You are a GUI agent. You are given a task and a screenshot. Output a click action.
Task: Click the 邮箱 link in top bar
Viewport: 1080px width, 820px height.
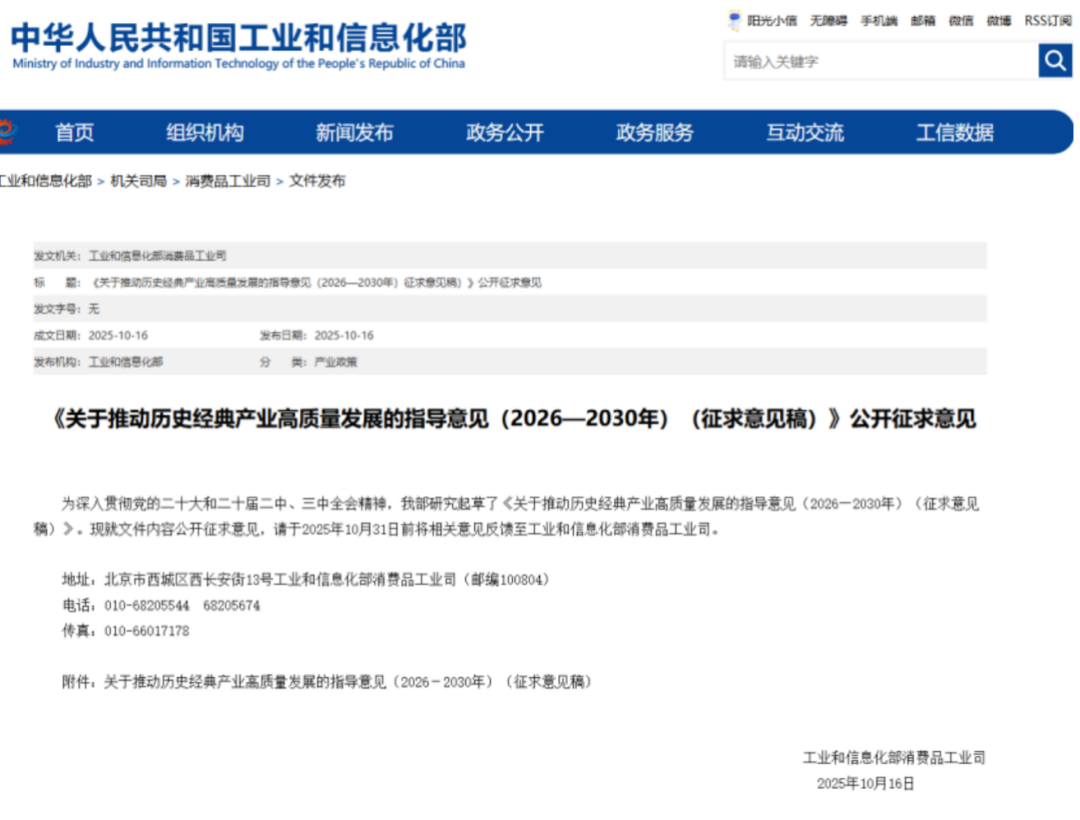(x=923, y=20)
